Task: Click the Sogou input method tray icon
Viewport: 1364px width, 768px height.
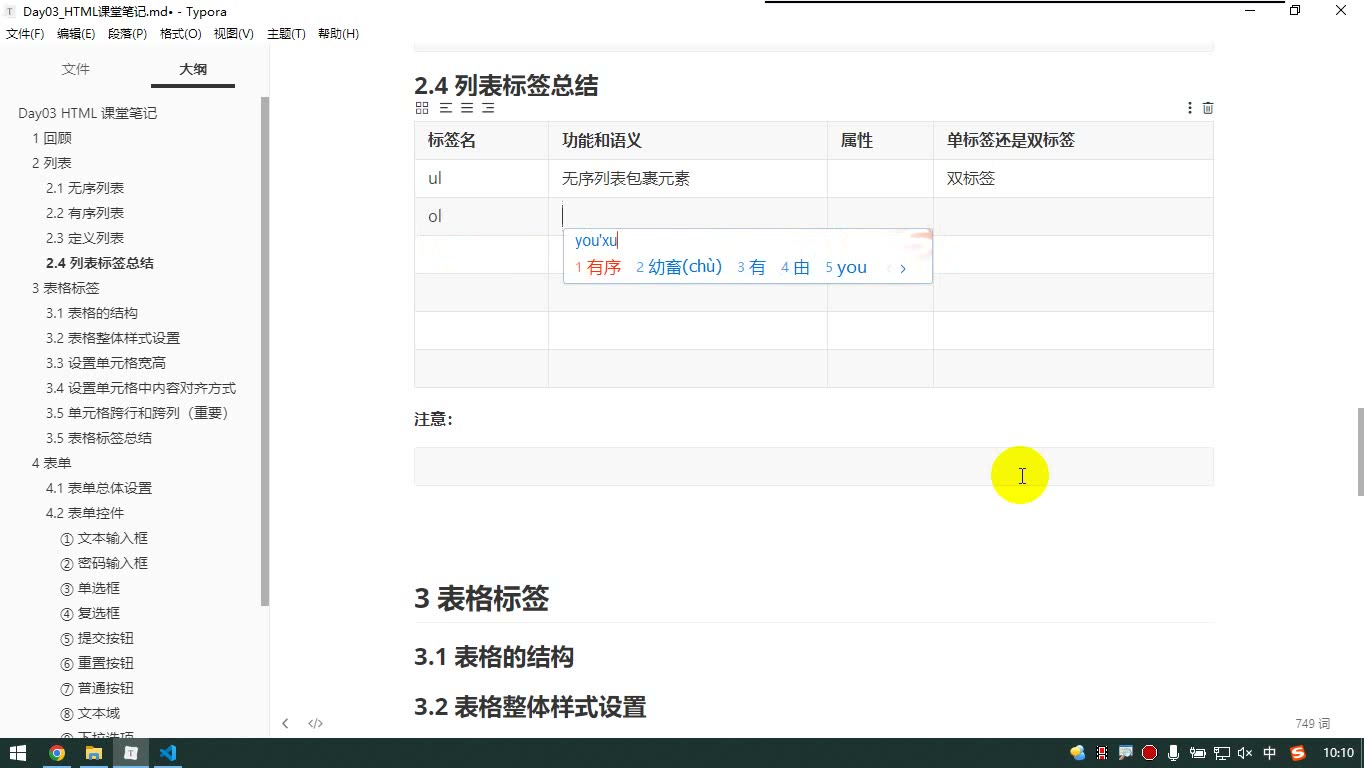Action: coord(1298,753)
